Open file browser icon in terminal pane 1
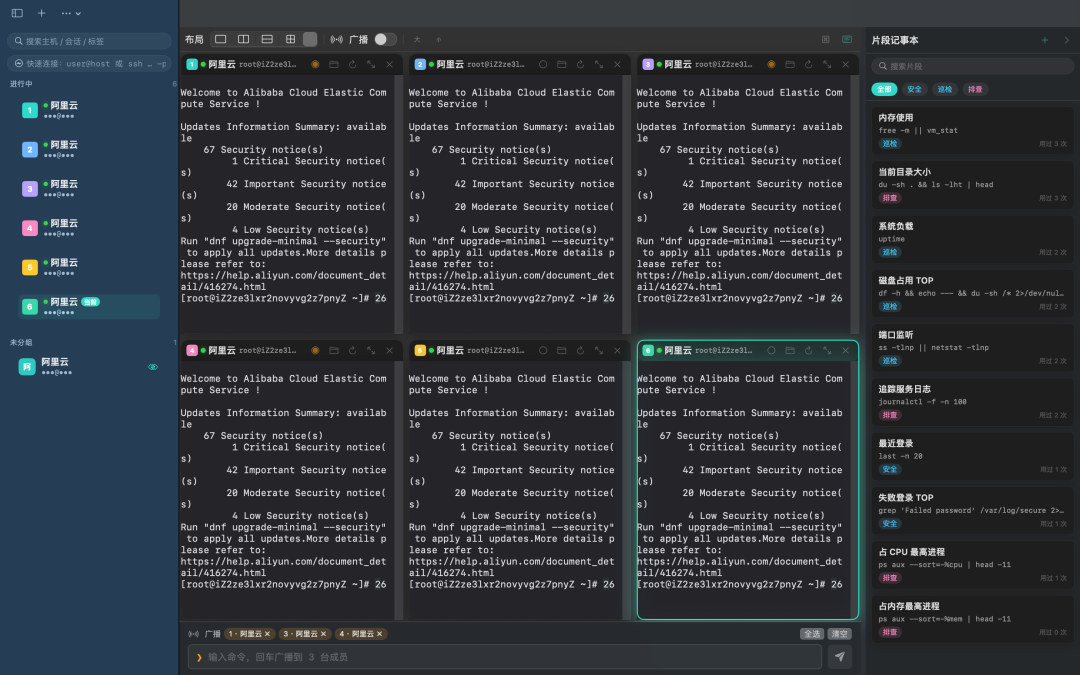The height and width of the screenshot is (675, 1080). click(333, 64)
